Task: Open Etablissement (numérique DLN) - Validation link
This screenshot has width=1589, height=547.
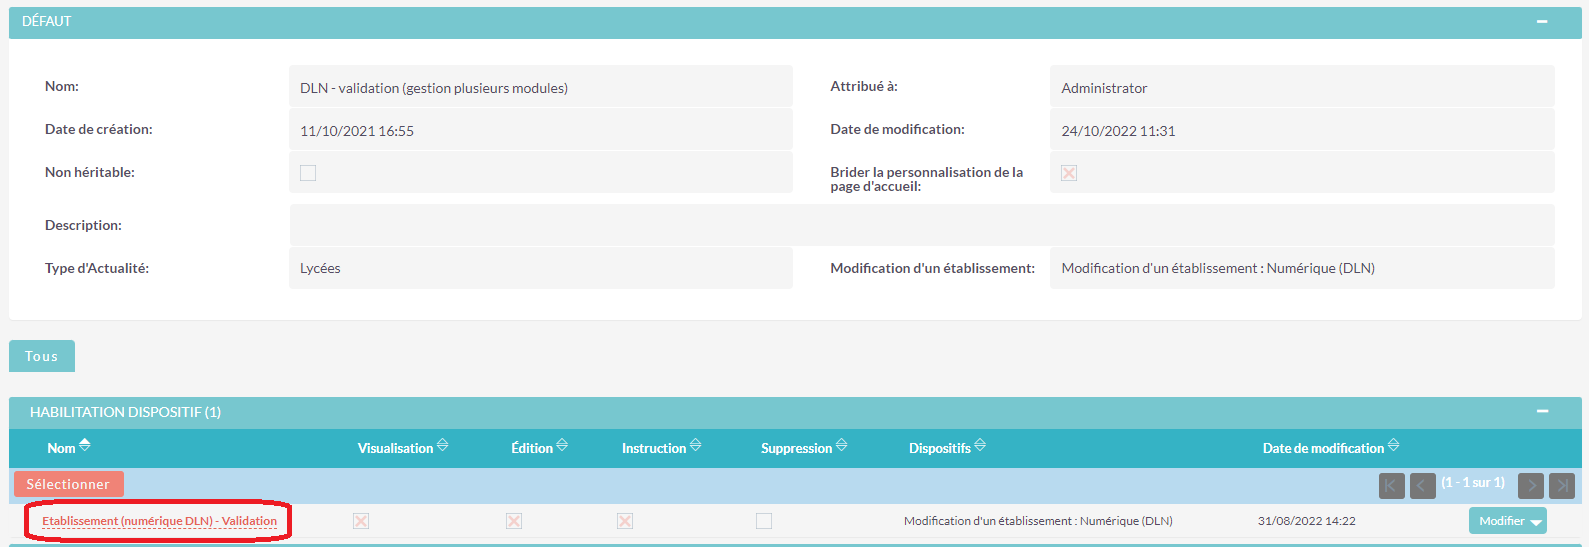Action: point(159,521)
